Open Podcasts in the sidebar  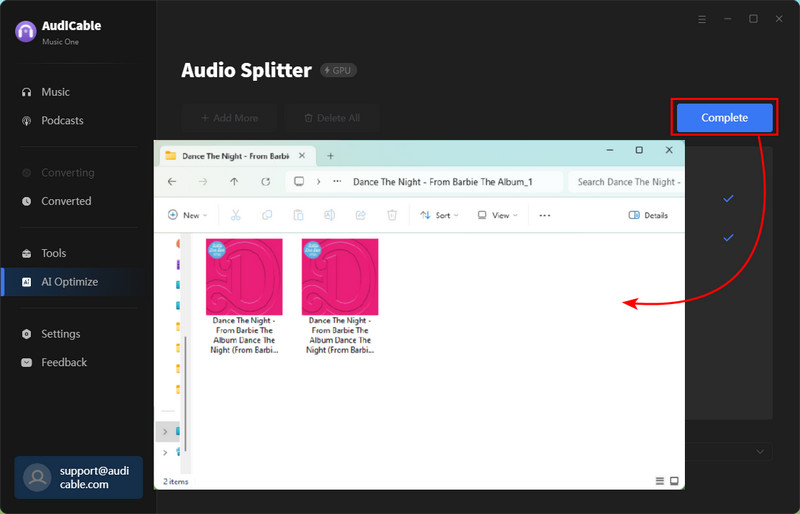pyautogui.click(x=62, y=120)
